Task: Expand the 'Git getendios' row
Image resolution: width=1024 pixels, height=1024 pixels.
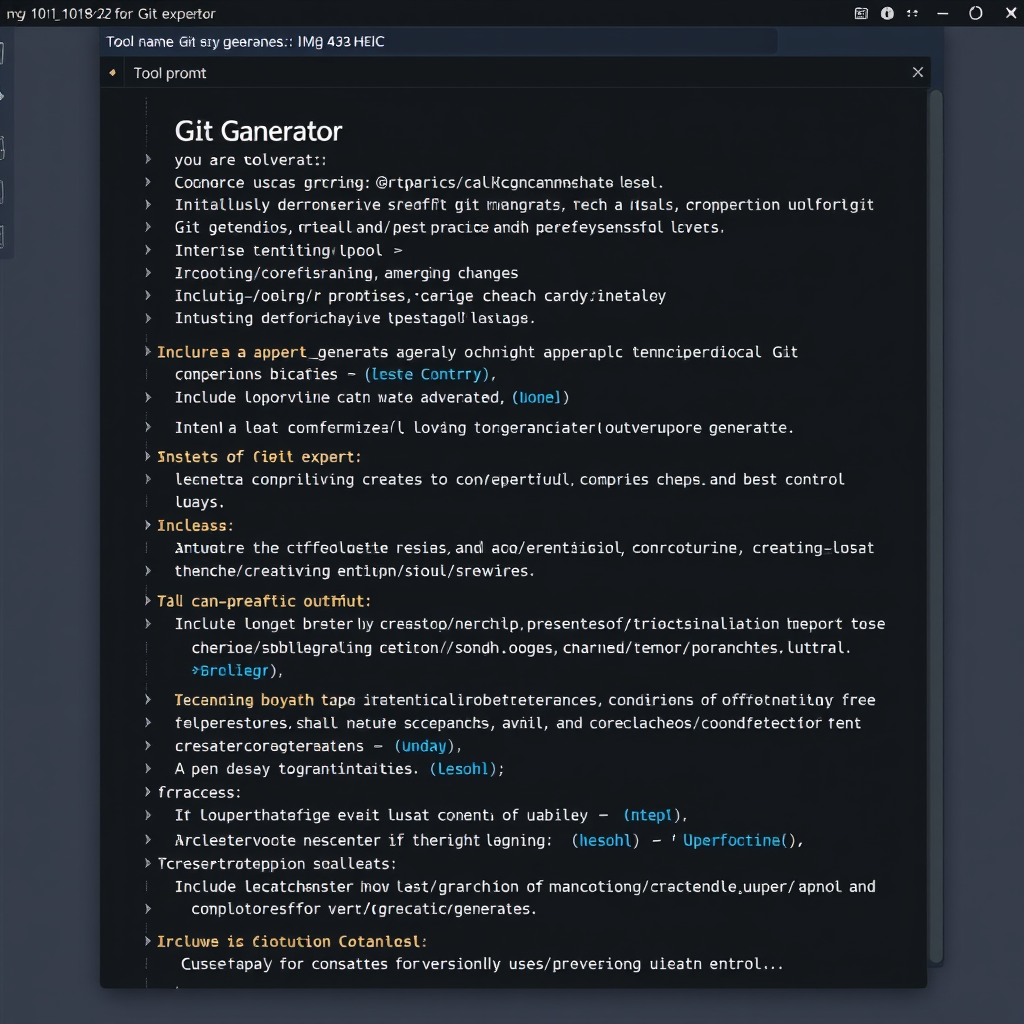Action: point(148,227)
